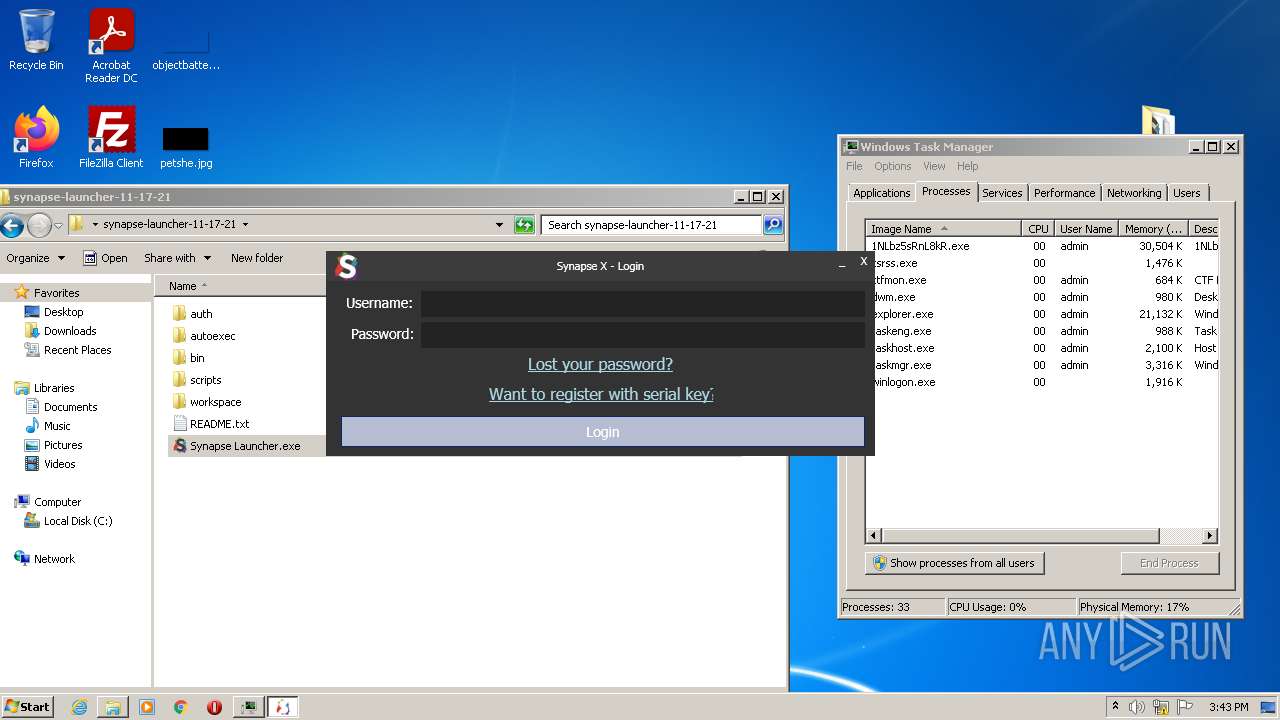Open Media Player taskbar icon
This screenshot has width=1280, height=720.
pyautogui.click(x=147, y=707)
